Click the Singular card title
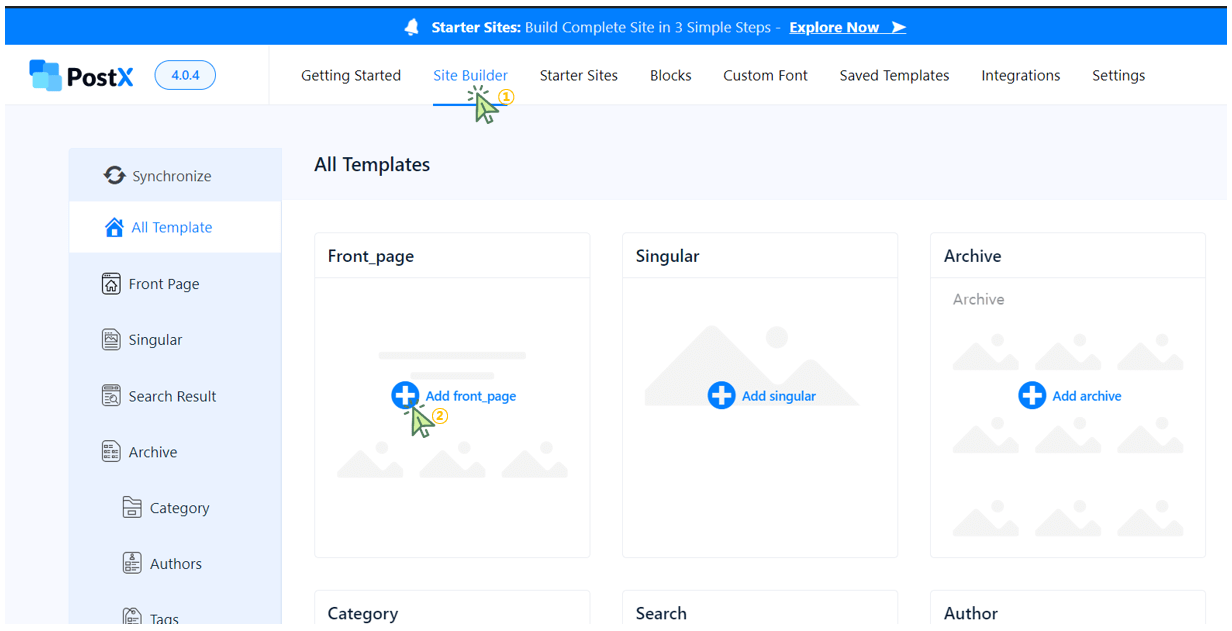This screenshot has width=1232, height=631. pos(668,256)
